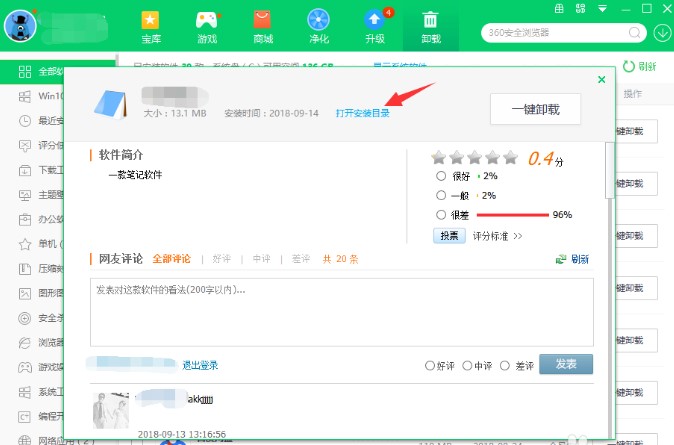The width and height of the screenshot is (674, 445).
Task: Click the star icon for 单机 category
Action: (x=25, y=244)
